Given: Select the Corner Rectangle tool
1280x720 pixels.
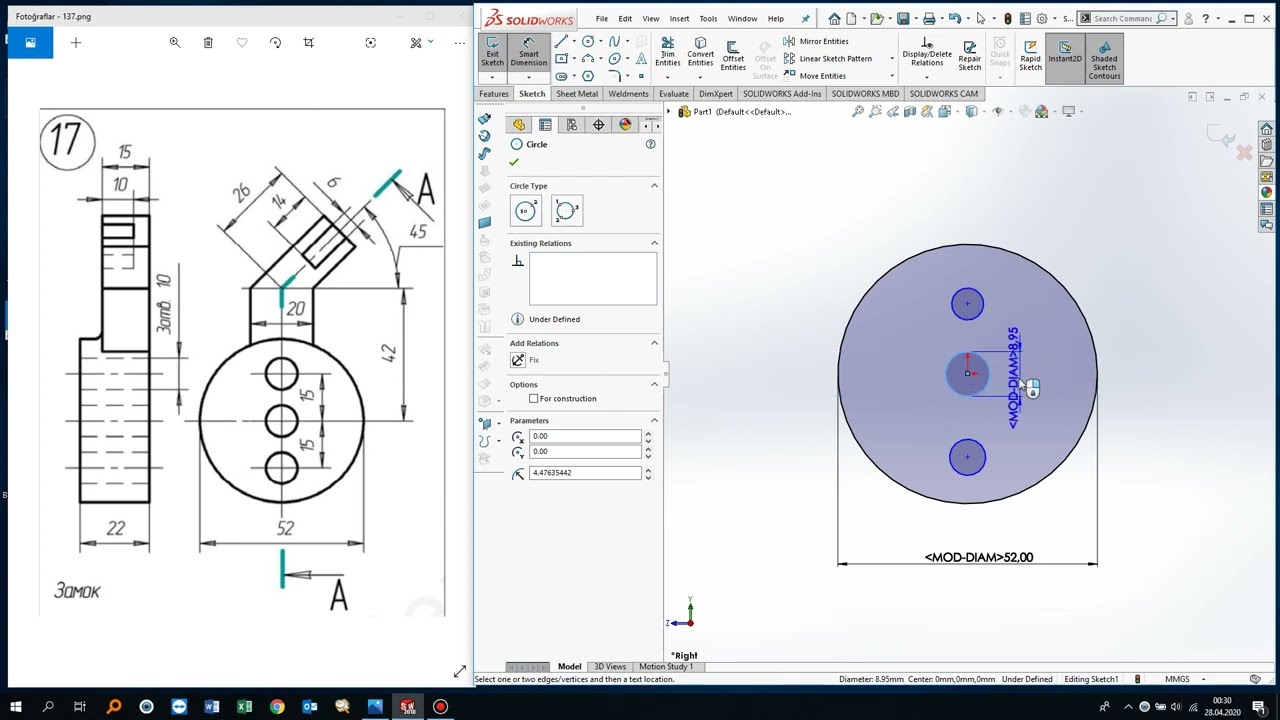Looking at the screenshot, I should [x=561, y=59].
